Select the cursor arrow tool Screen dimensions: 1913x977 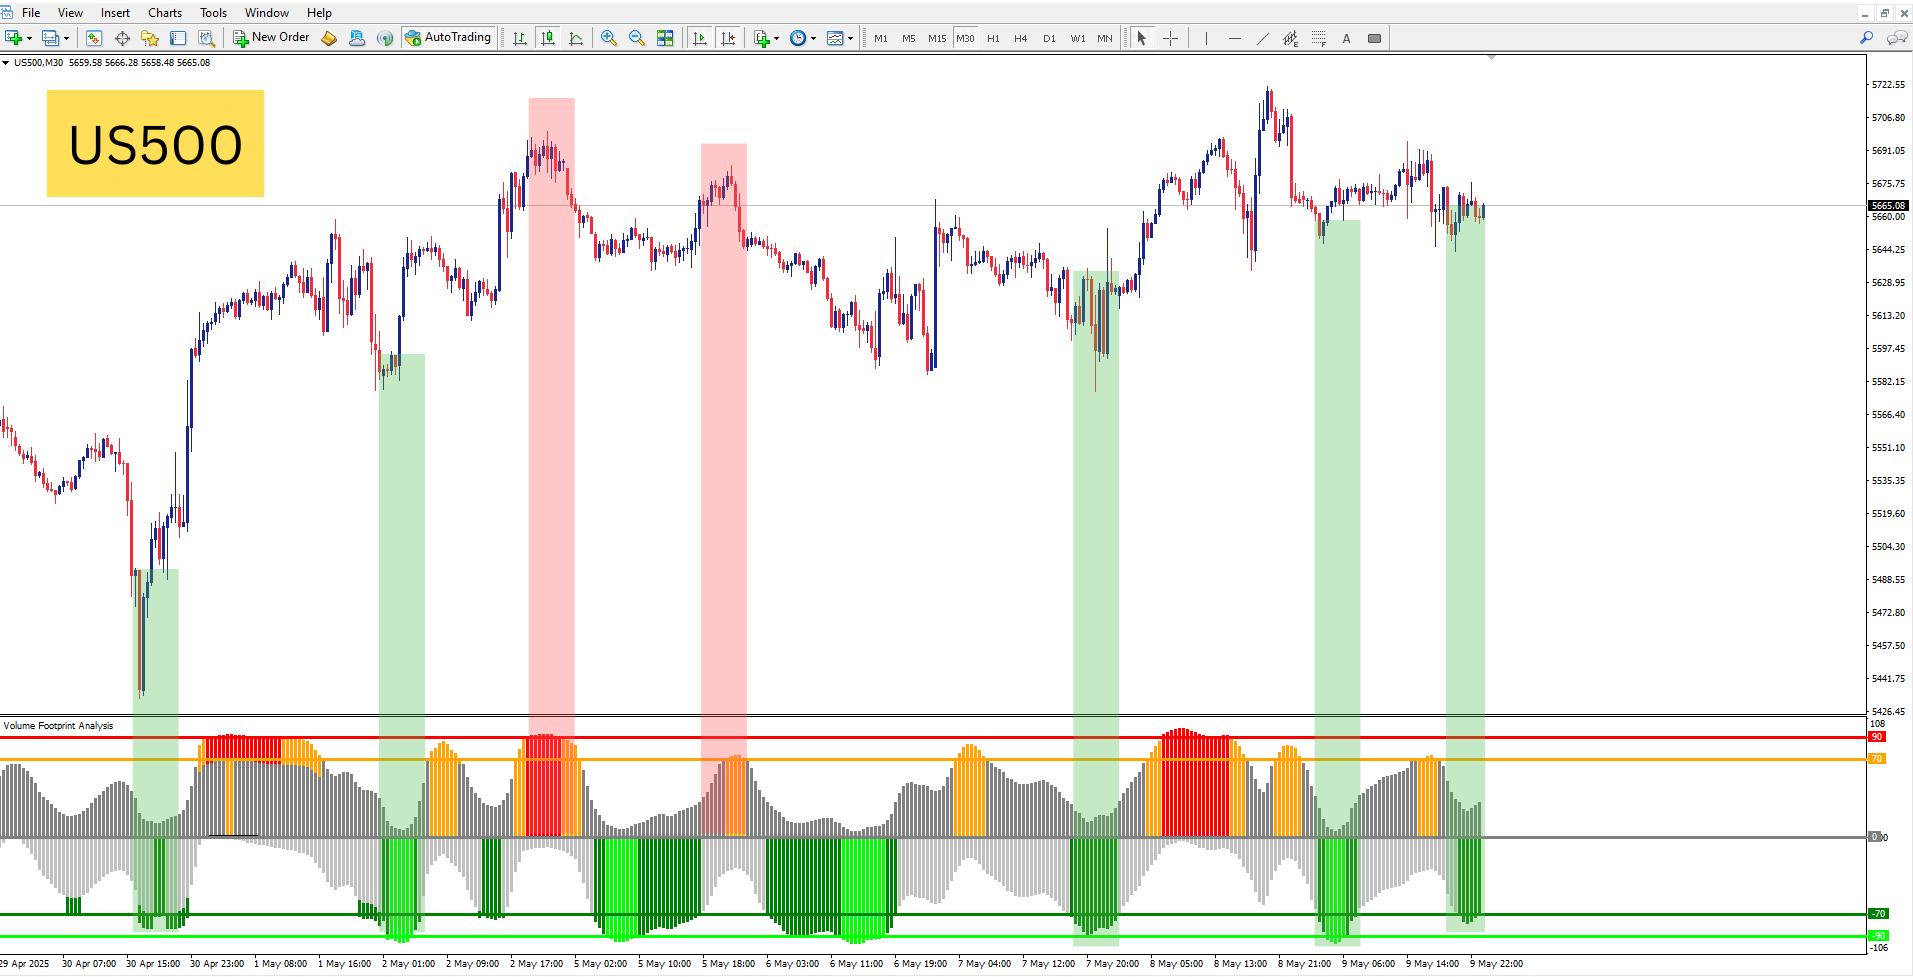click(x=1142, y=38)
